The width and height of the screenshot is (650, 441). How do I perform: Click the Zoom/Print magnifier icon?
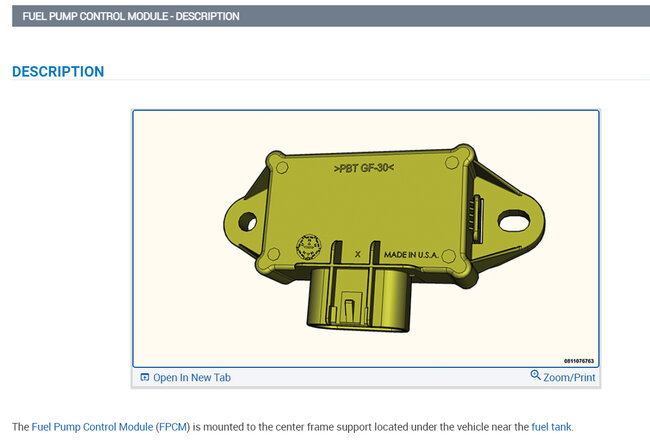(x=535, y=375)
